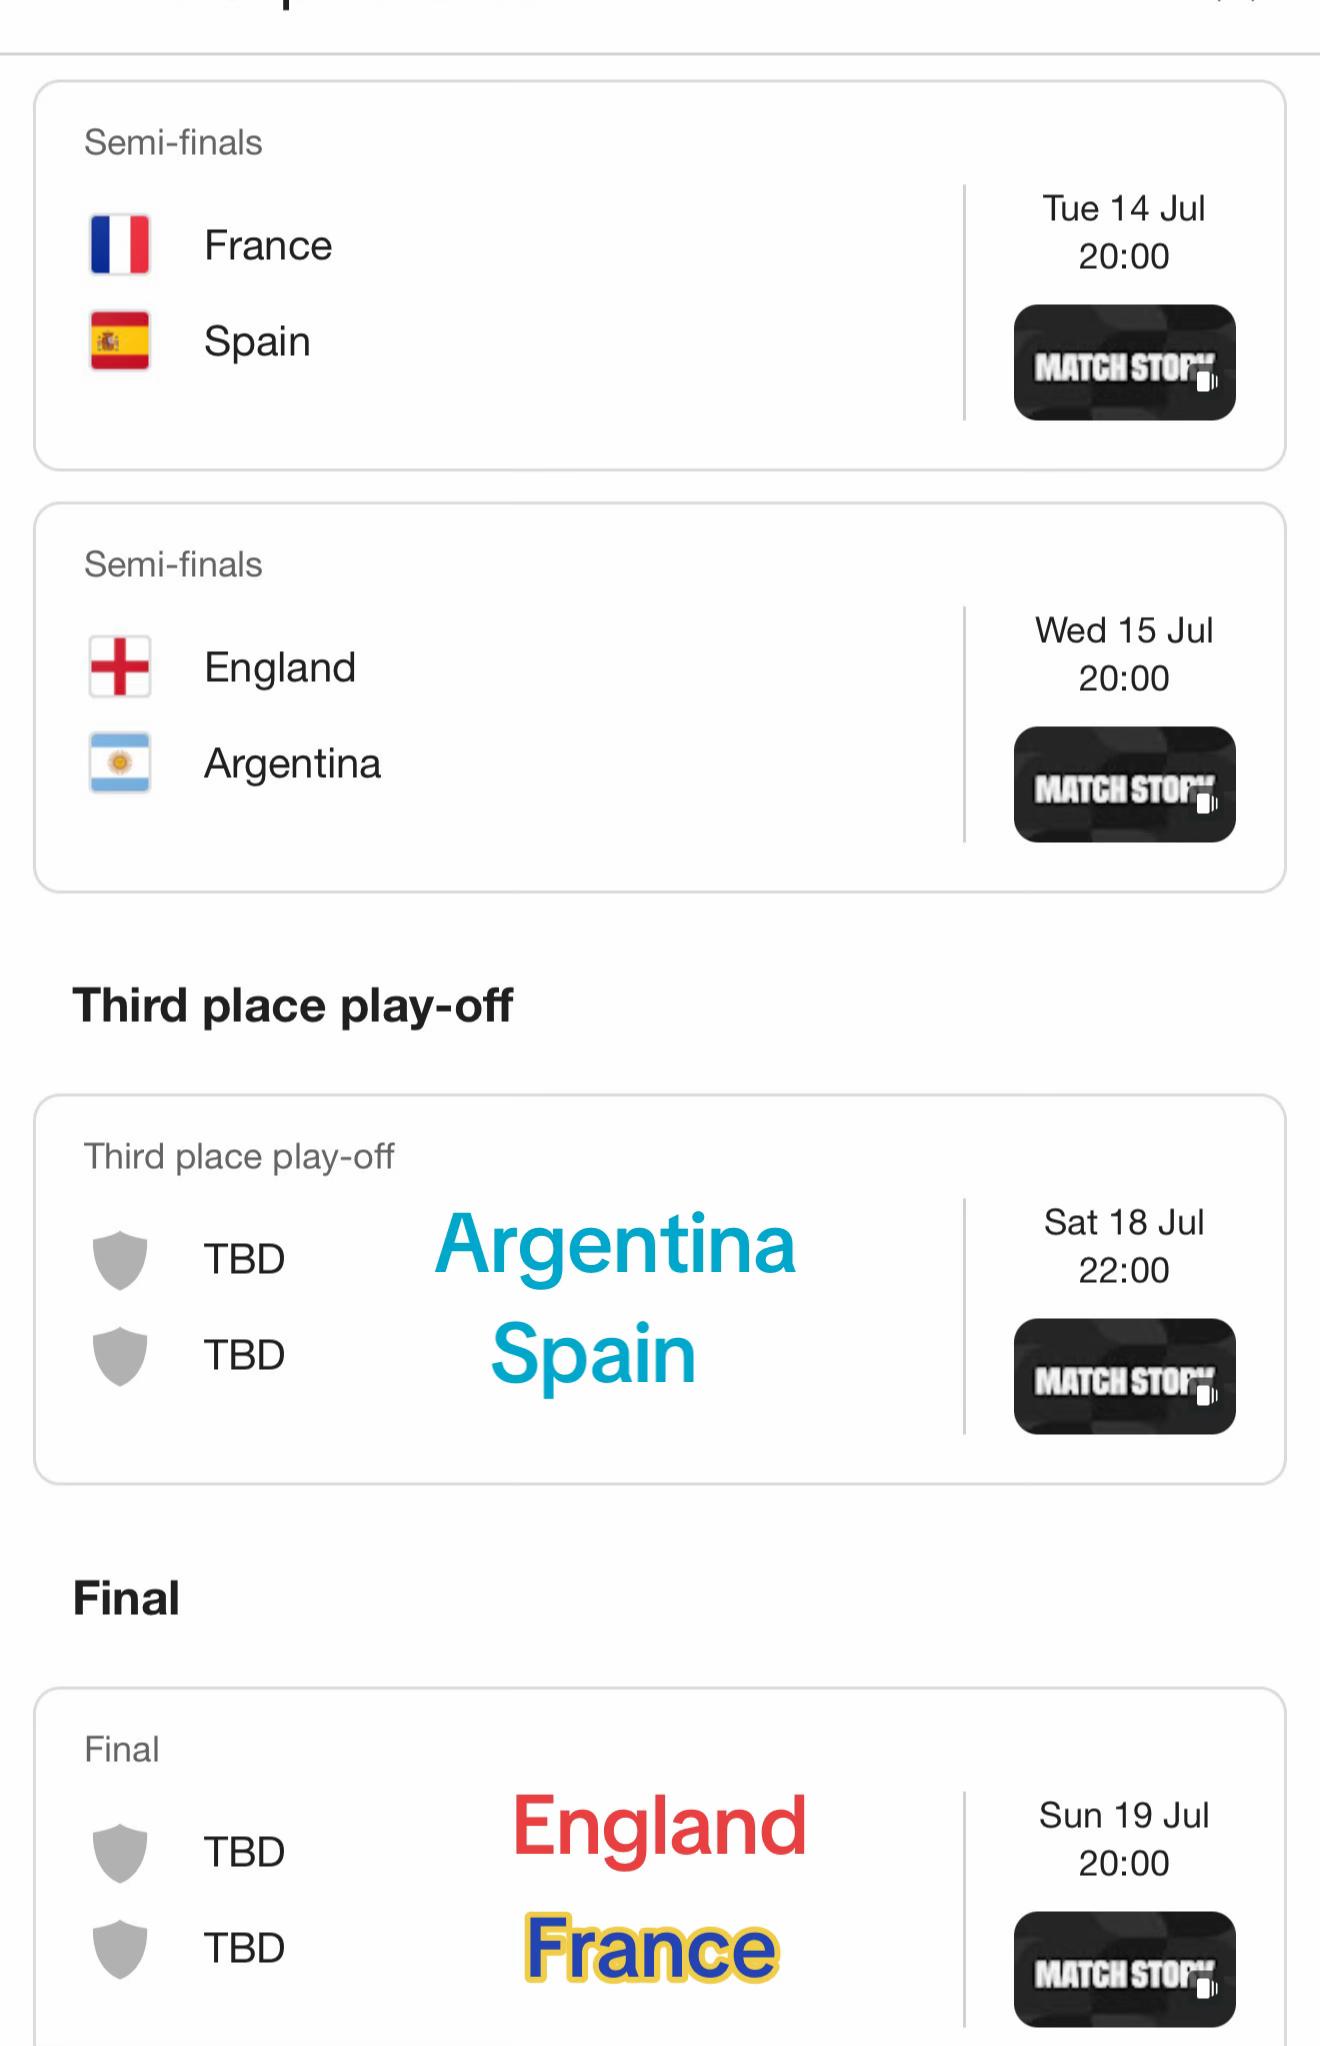Click second TBD shield in the Final
Viewport: 1320px width, 2046px height.
(x=120, y=1949)
